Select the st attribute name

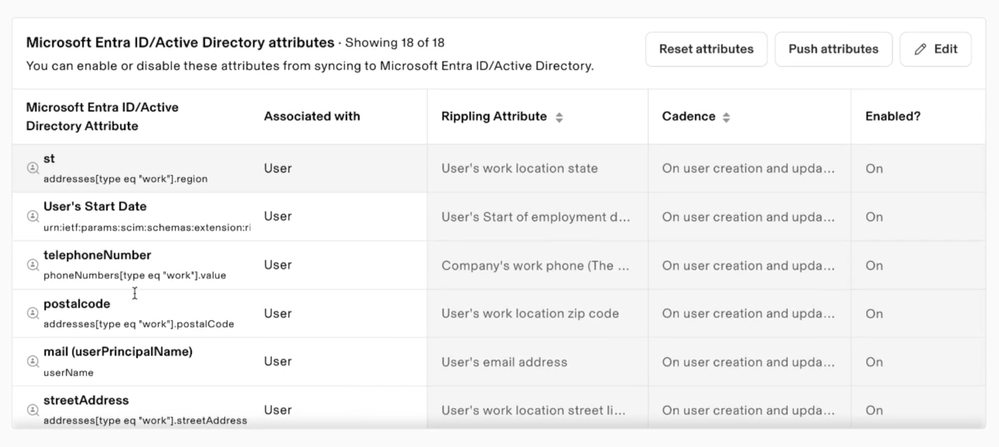point(49,159)
